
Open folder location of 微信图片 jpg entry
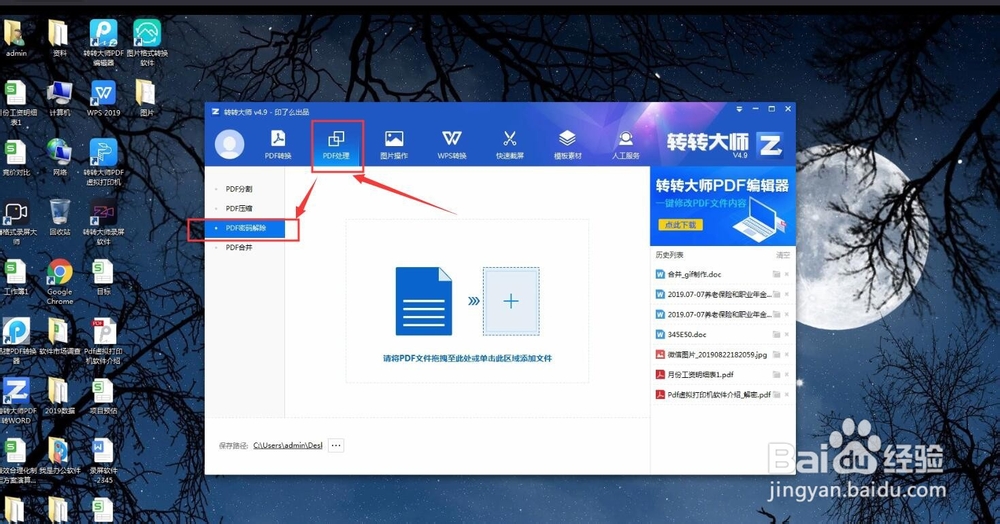tap(776, 354)
